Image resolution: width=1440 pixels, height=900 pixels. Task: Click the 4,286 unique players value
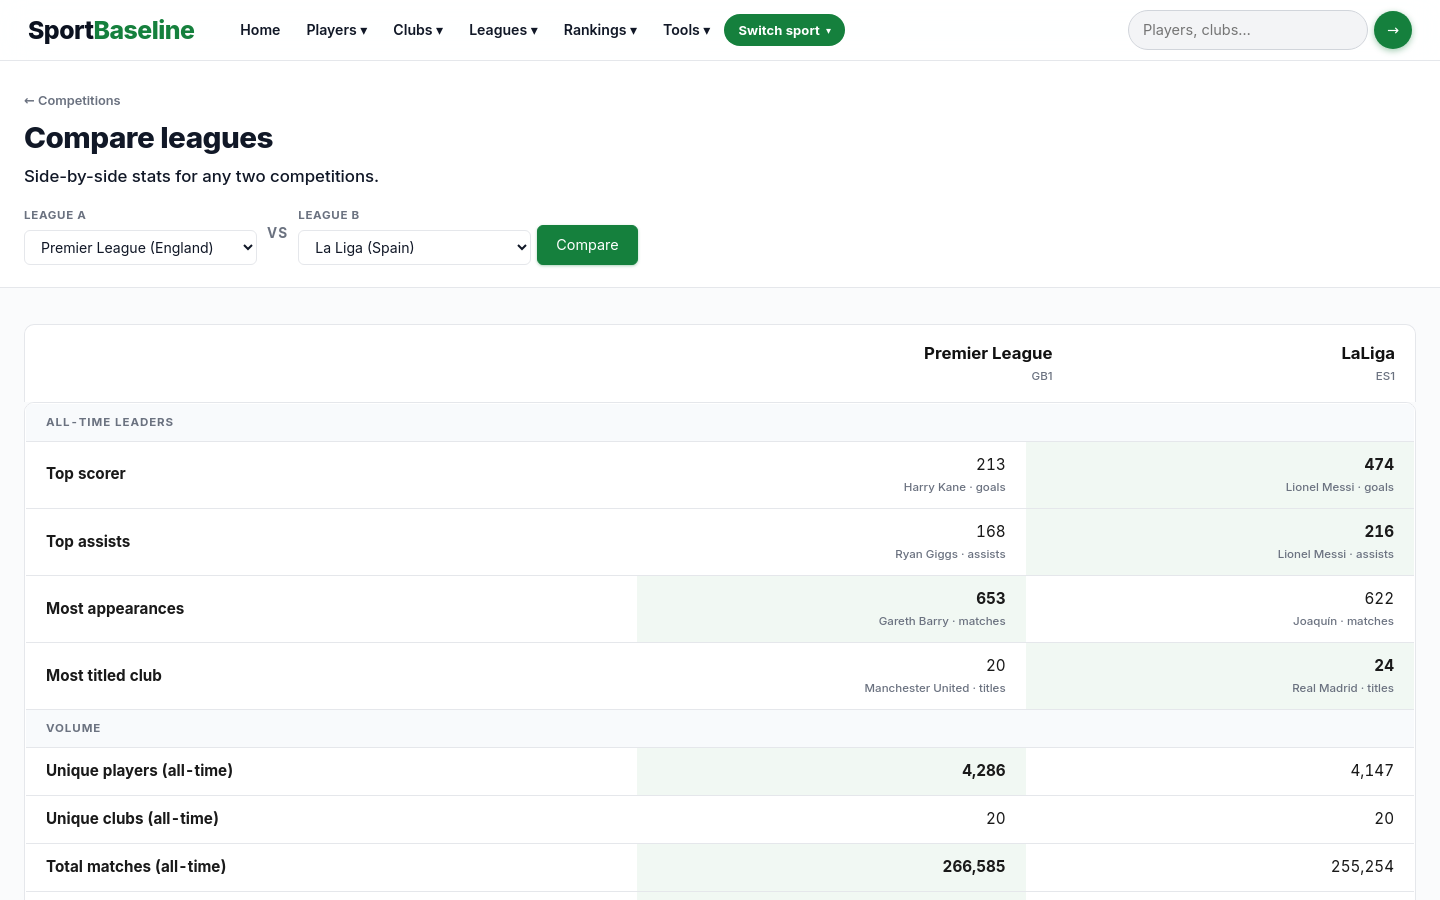point(983,770)
